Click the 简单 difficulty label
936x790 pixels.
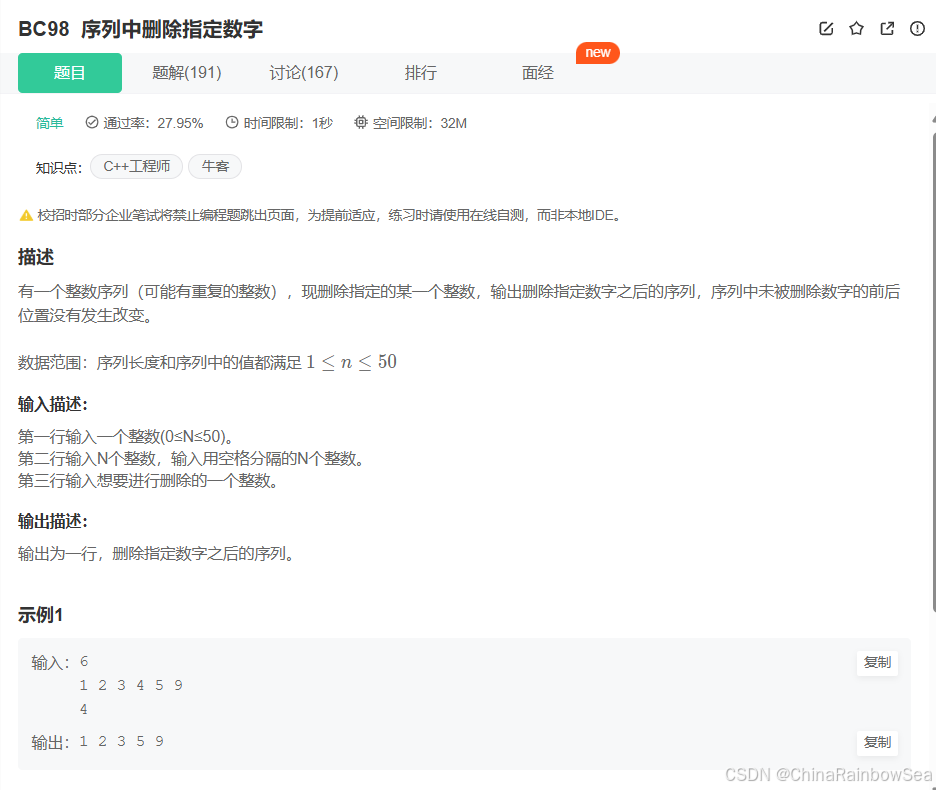click(x=50, y=123)
